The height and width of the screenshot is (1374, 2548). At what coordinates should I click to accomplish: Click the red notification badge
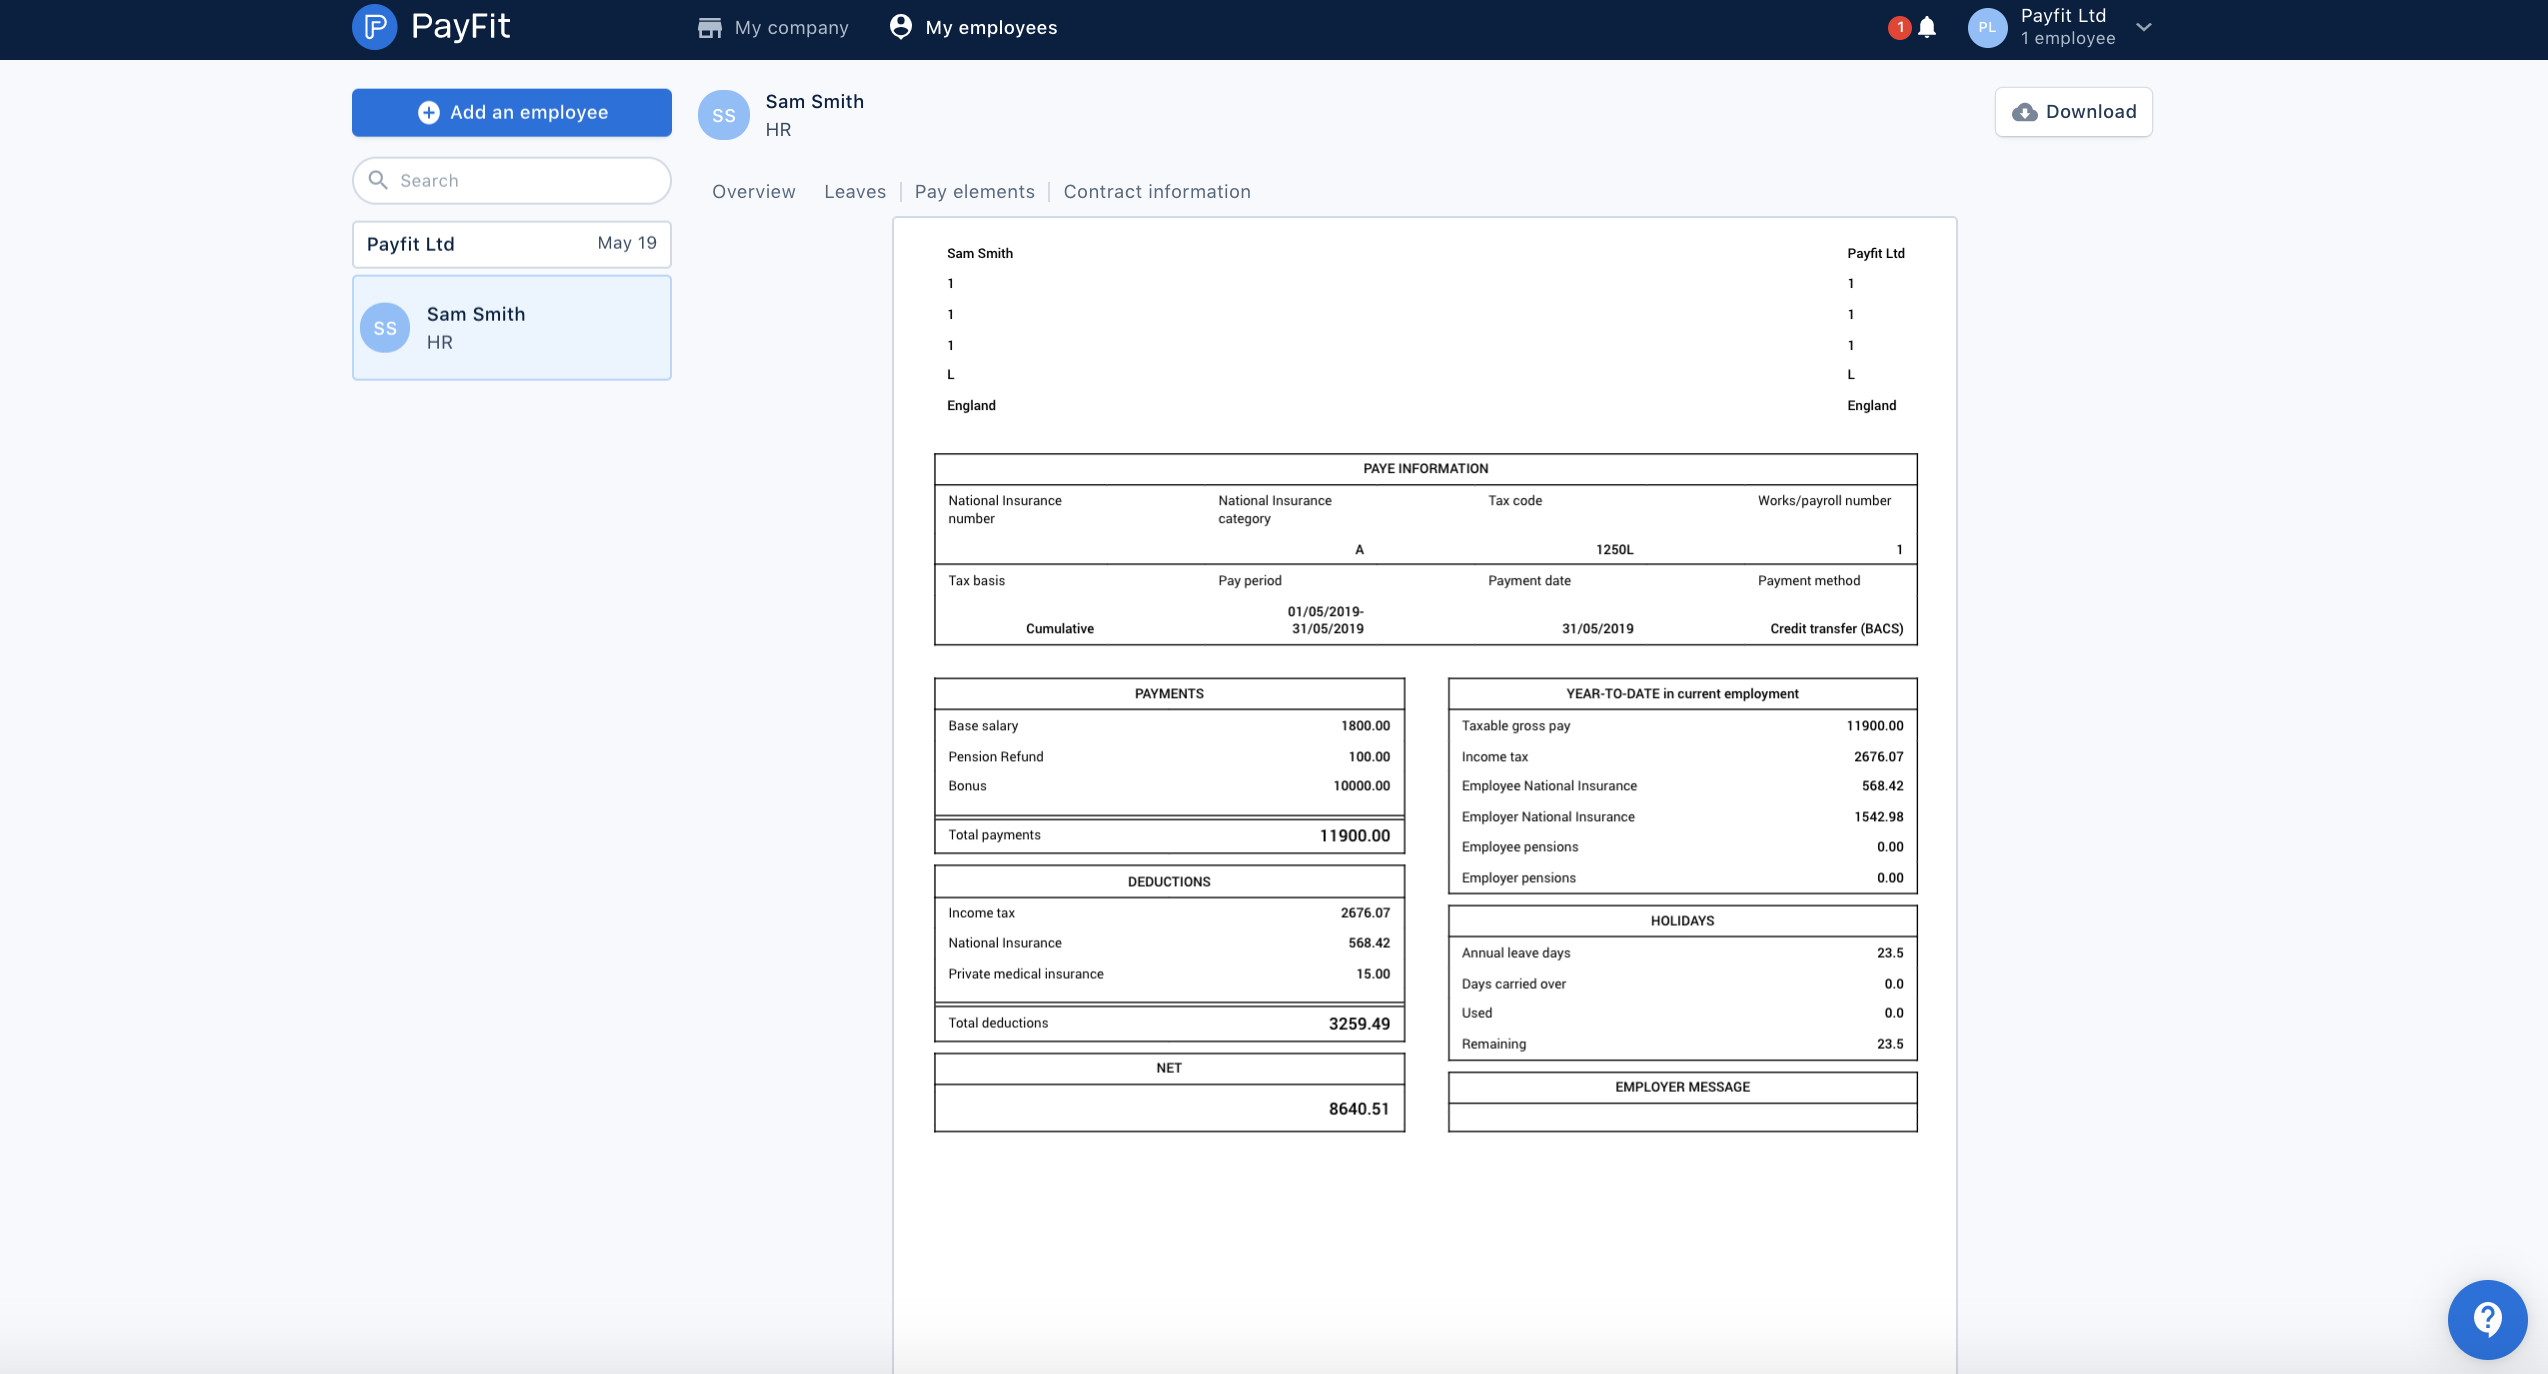pos(1899,28)
